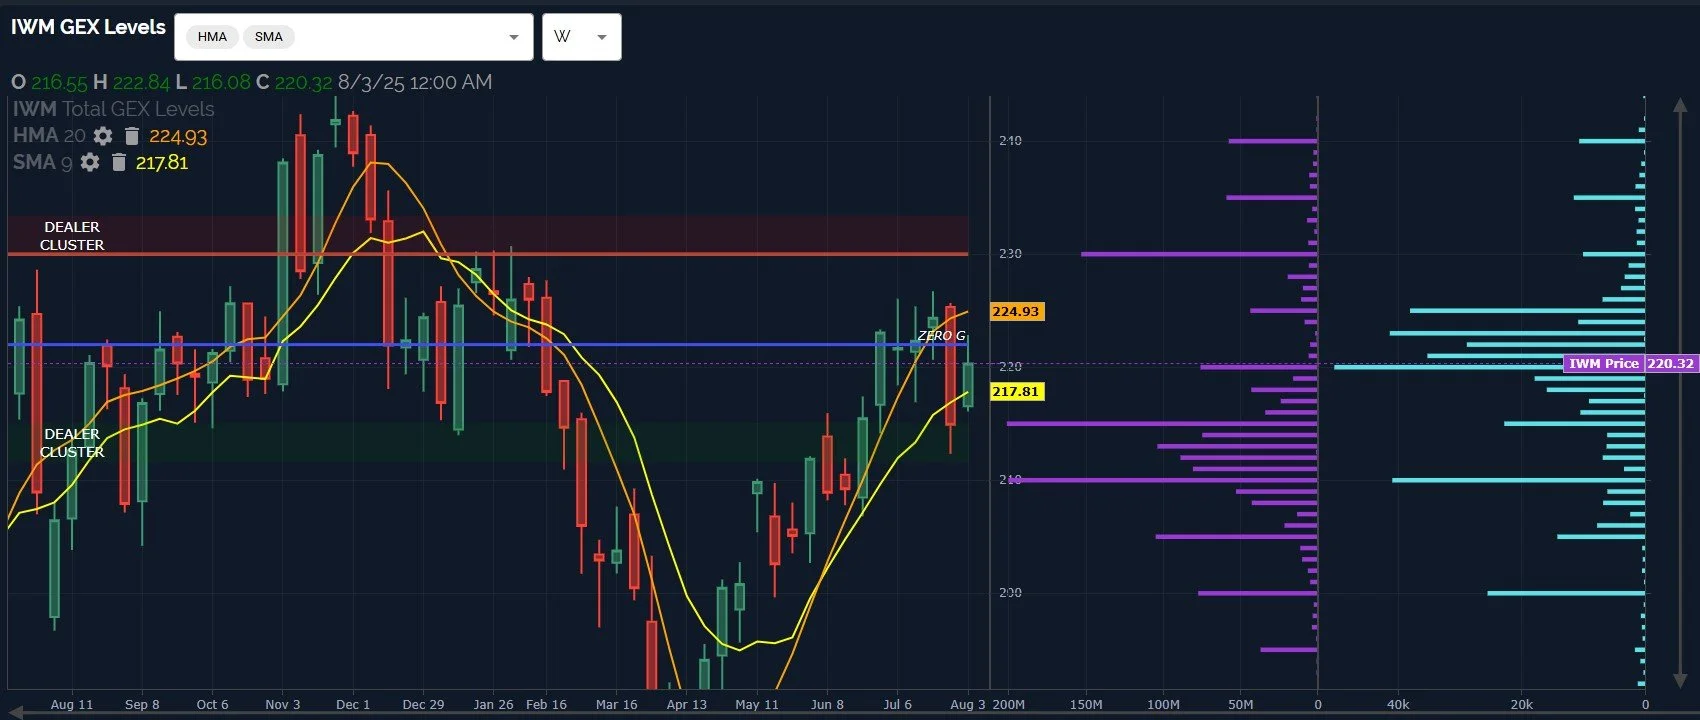Delete the SMA 9 indicator via trash icon
Image resolution: width=1700 pixels, height=720 pixels.
118,162
